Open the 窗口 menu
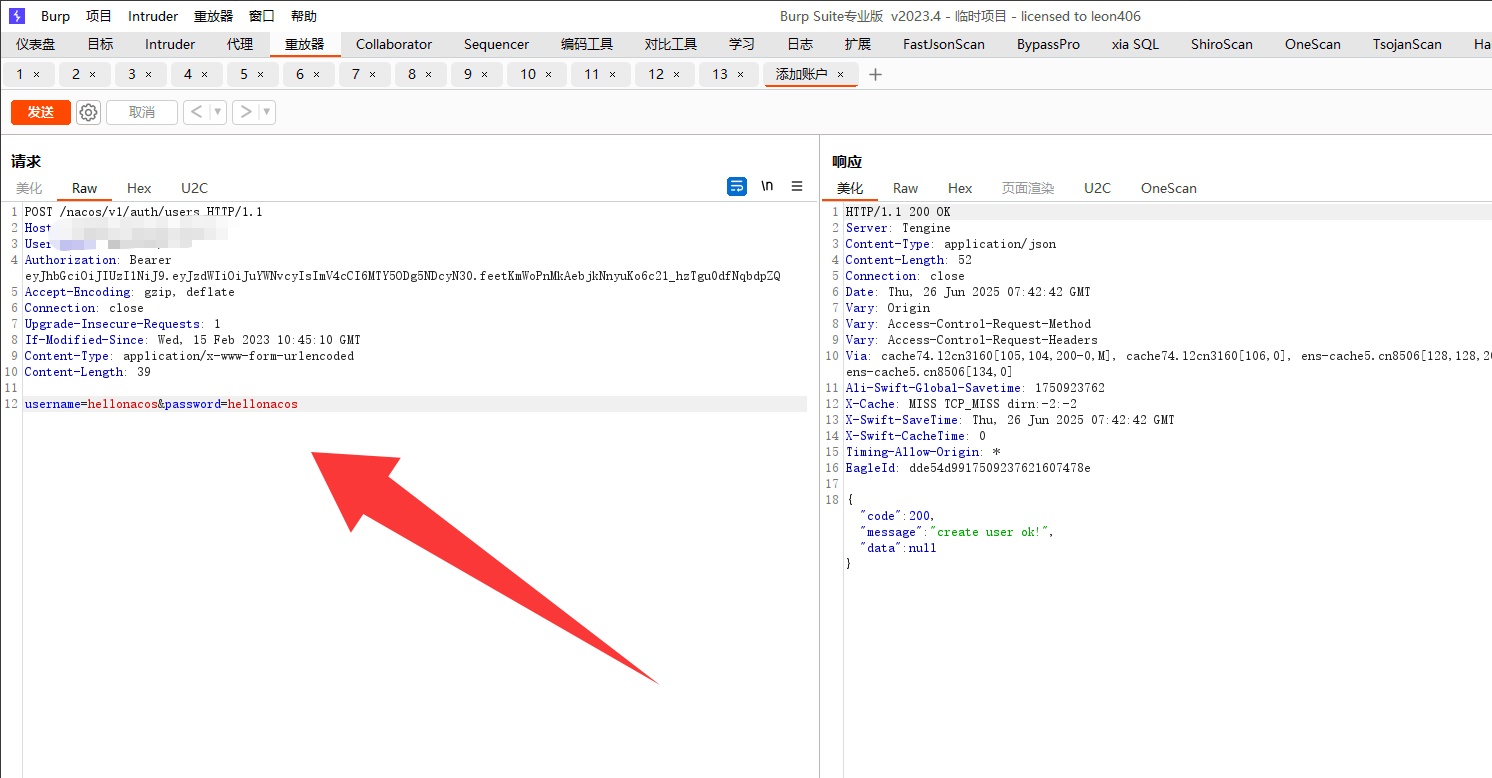Image resolution: width=1492 pixels, height=778 pixels. click(x=262, y=16)
